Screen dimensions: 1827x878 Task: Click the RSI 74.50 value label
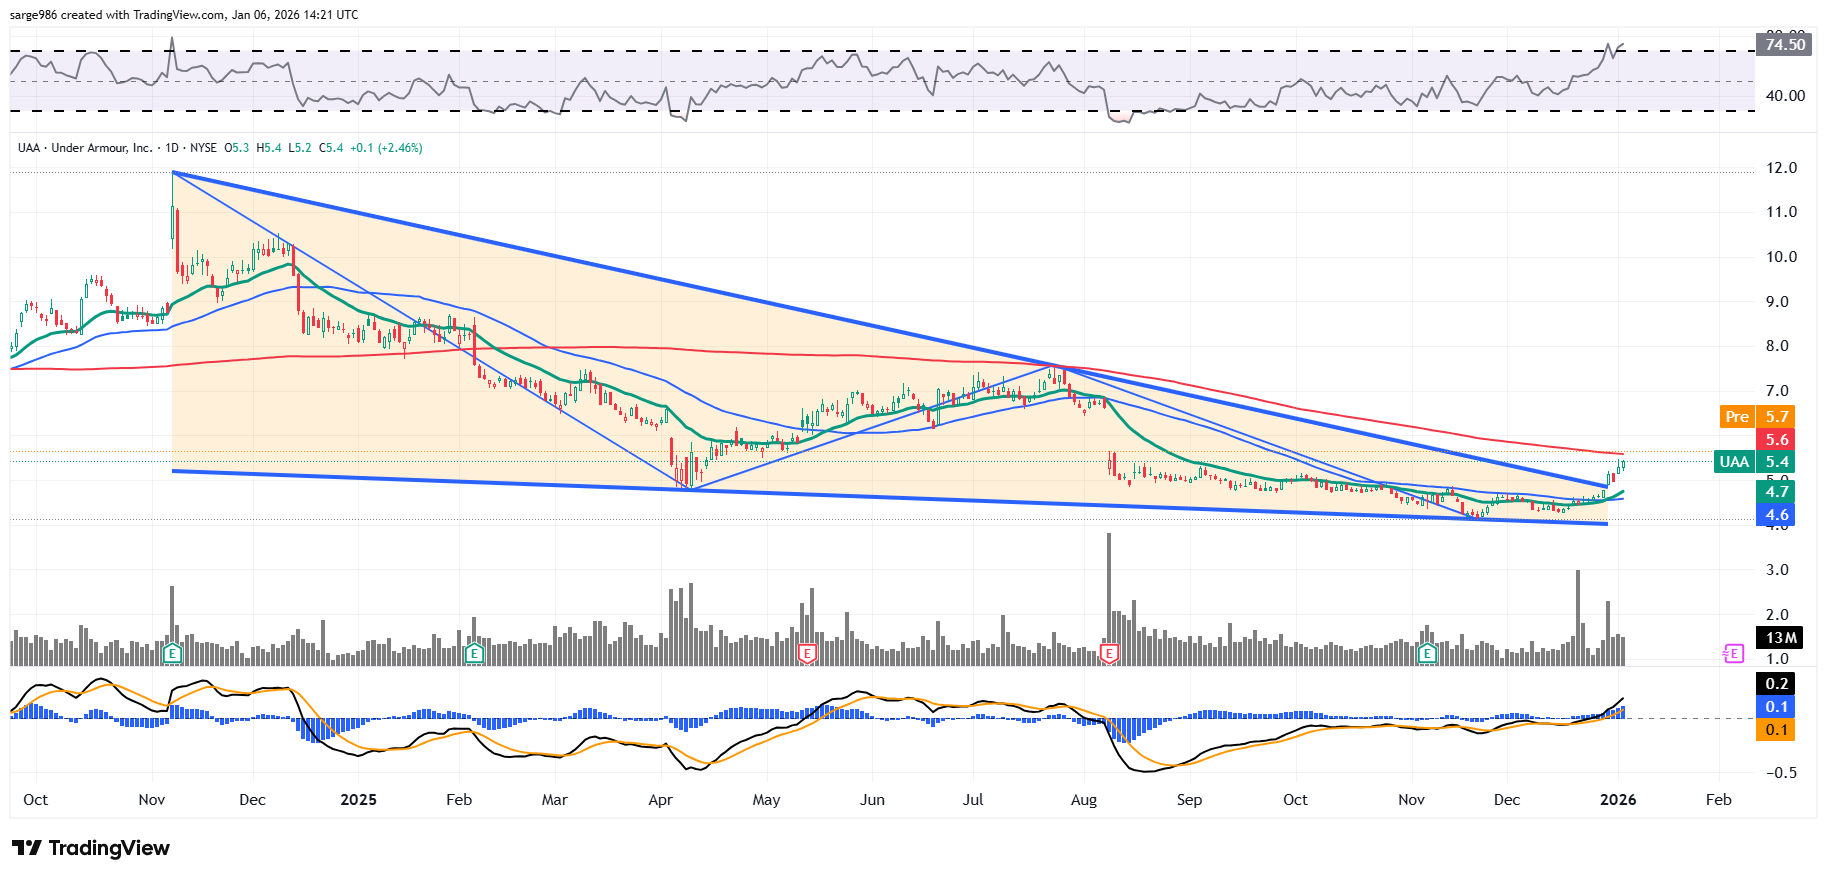pos(1784,45)
